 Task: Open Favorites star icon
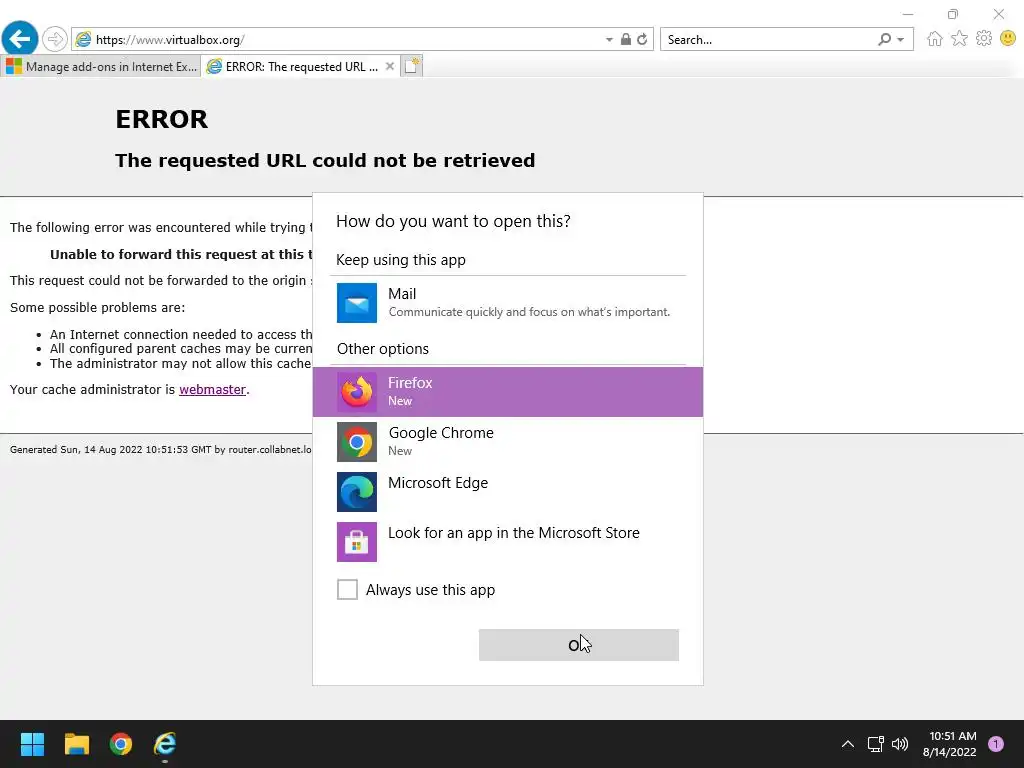(959, 39)
